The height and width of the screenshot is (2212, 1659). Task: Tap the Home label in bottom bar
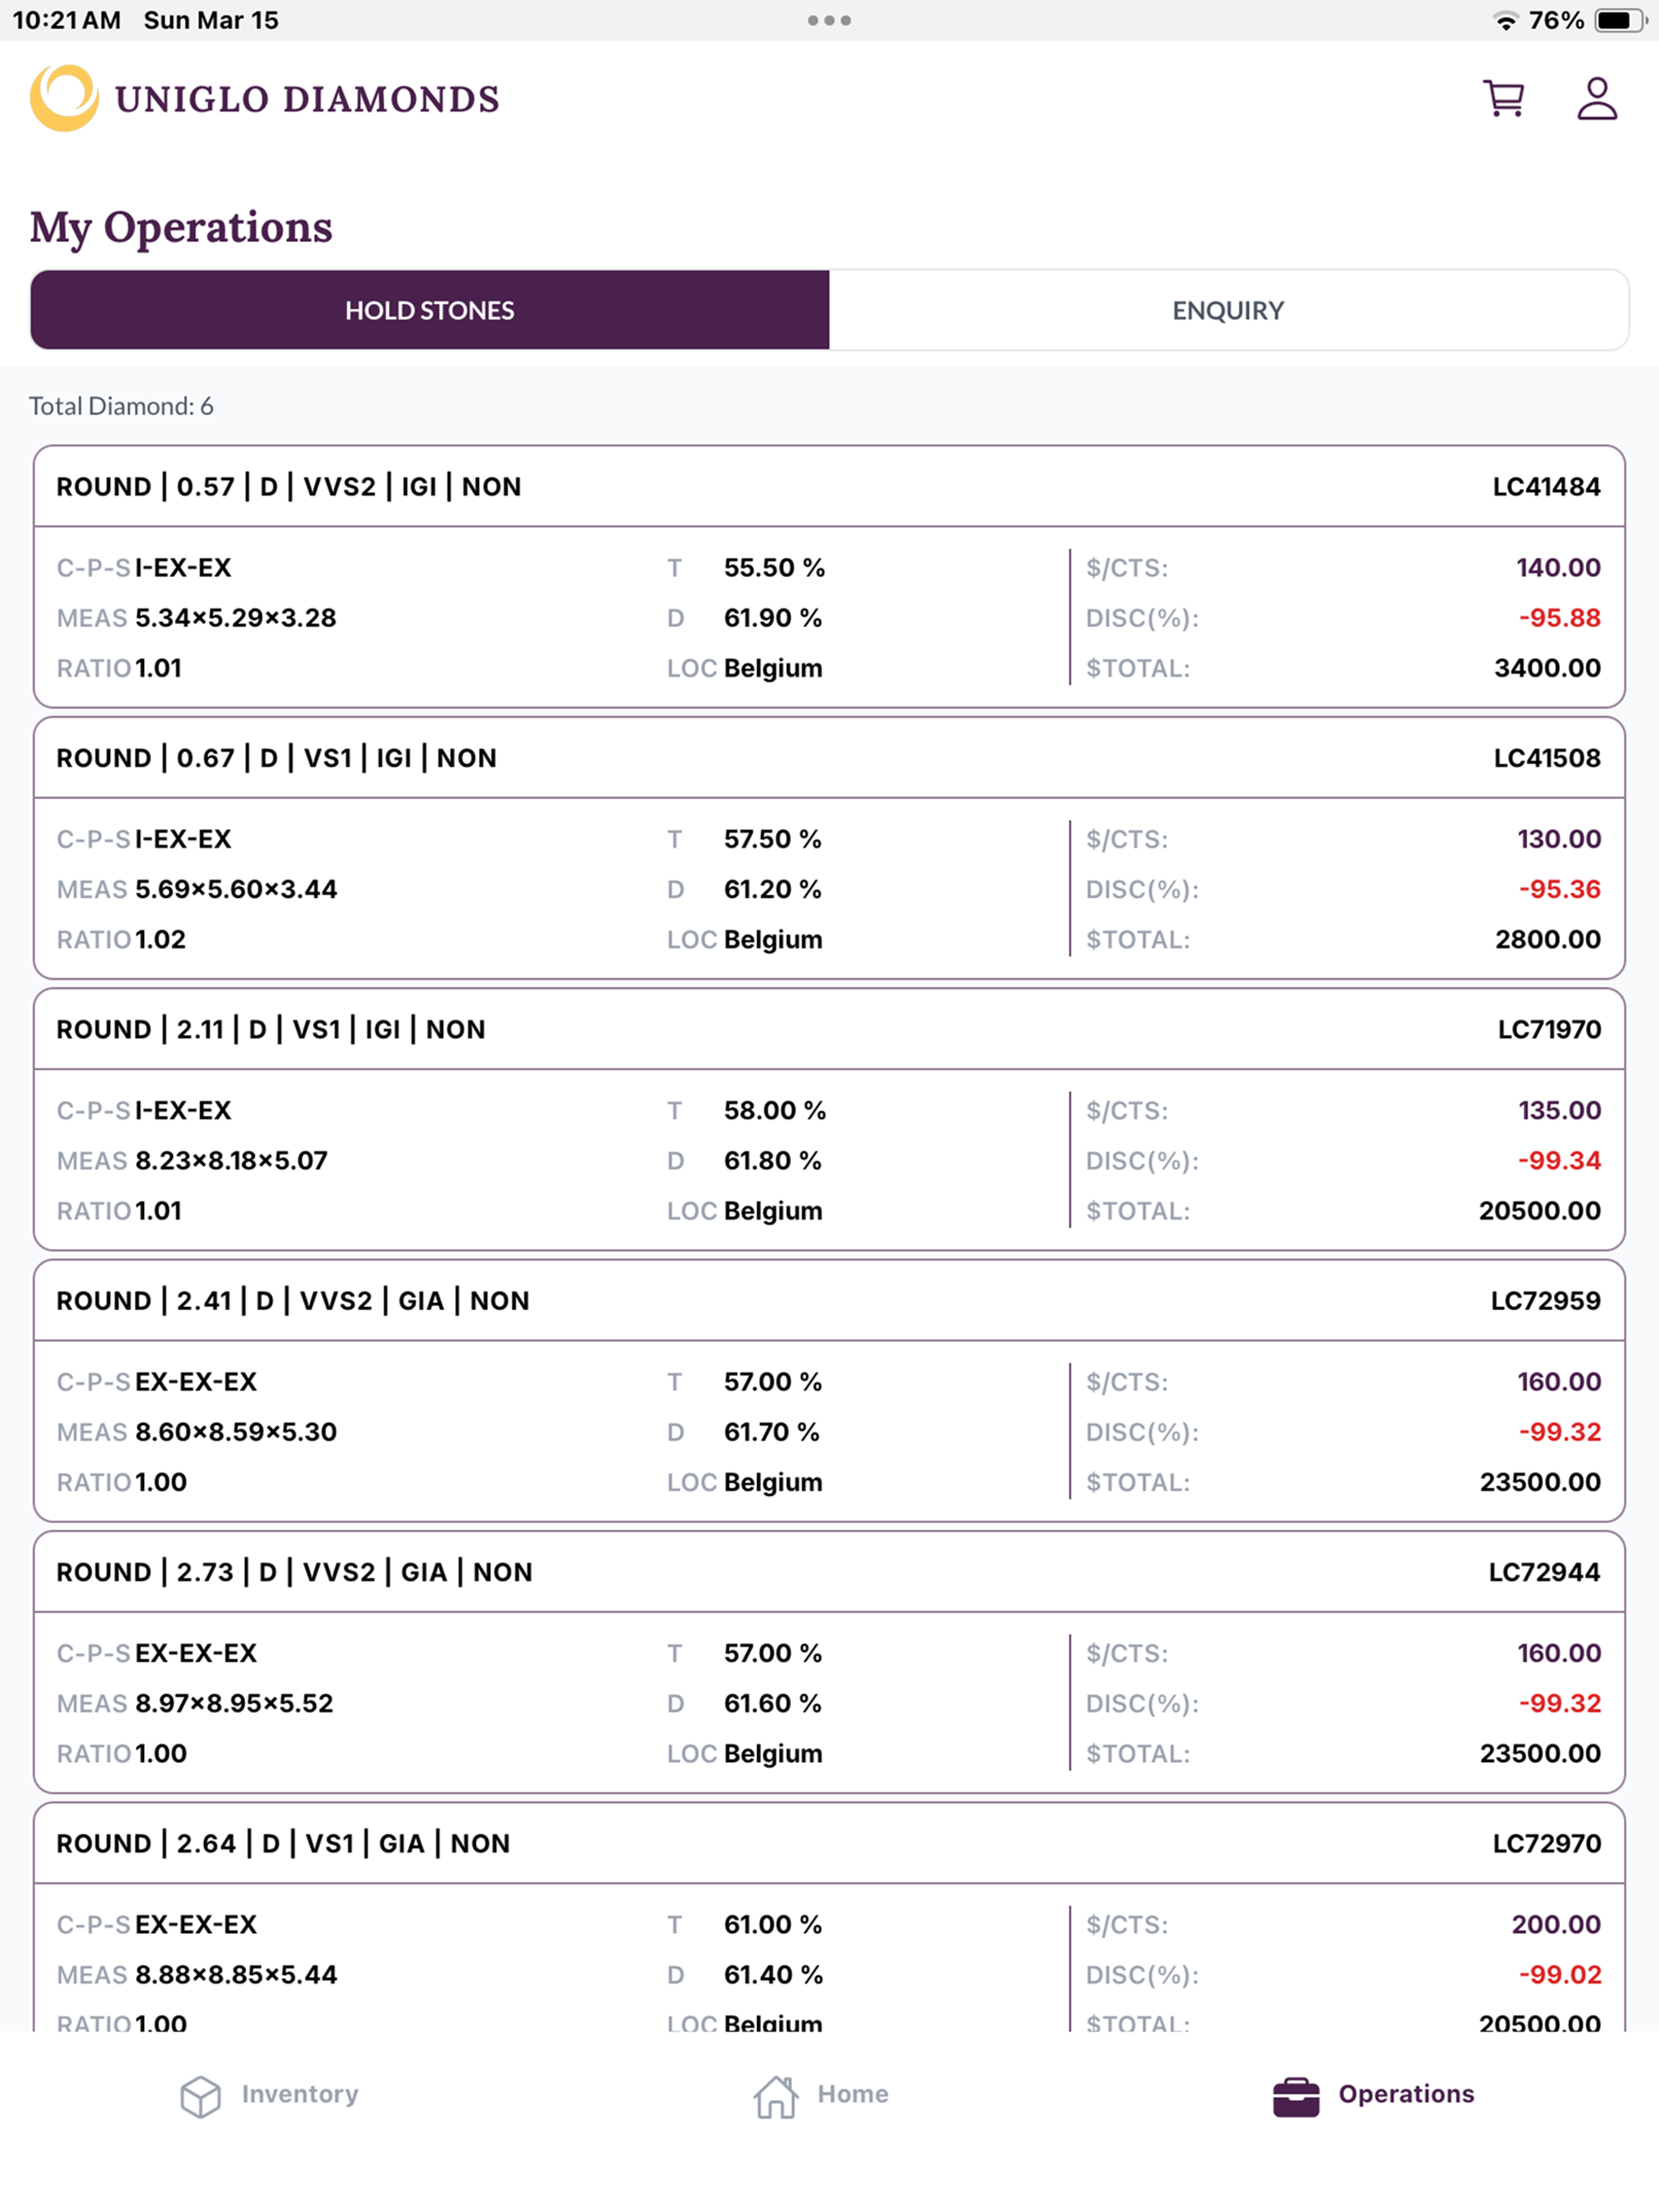(853, 2094)
